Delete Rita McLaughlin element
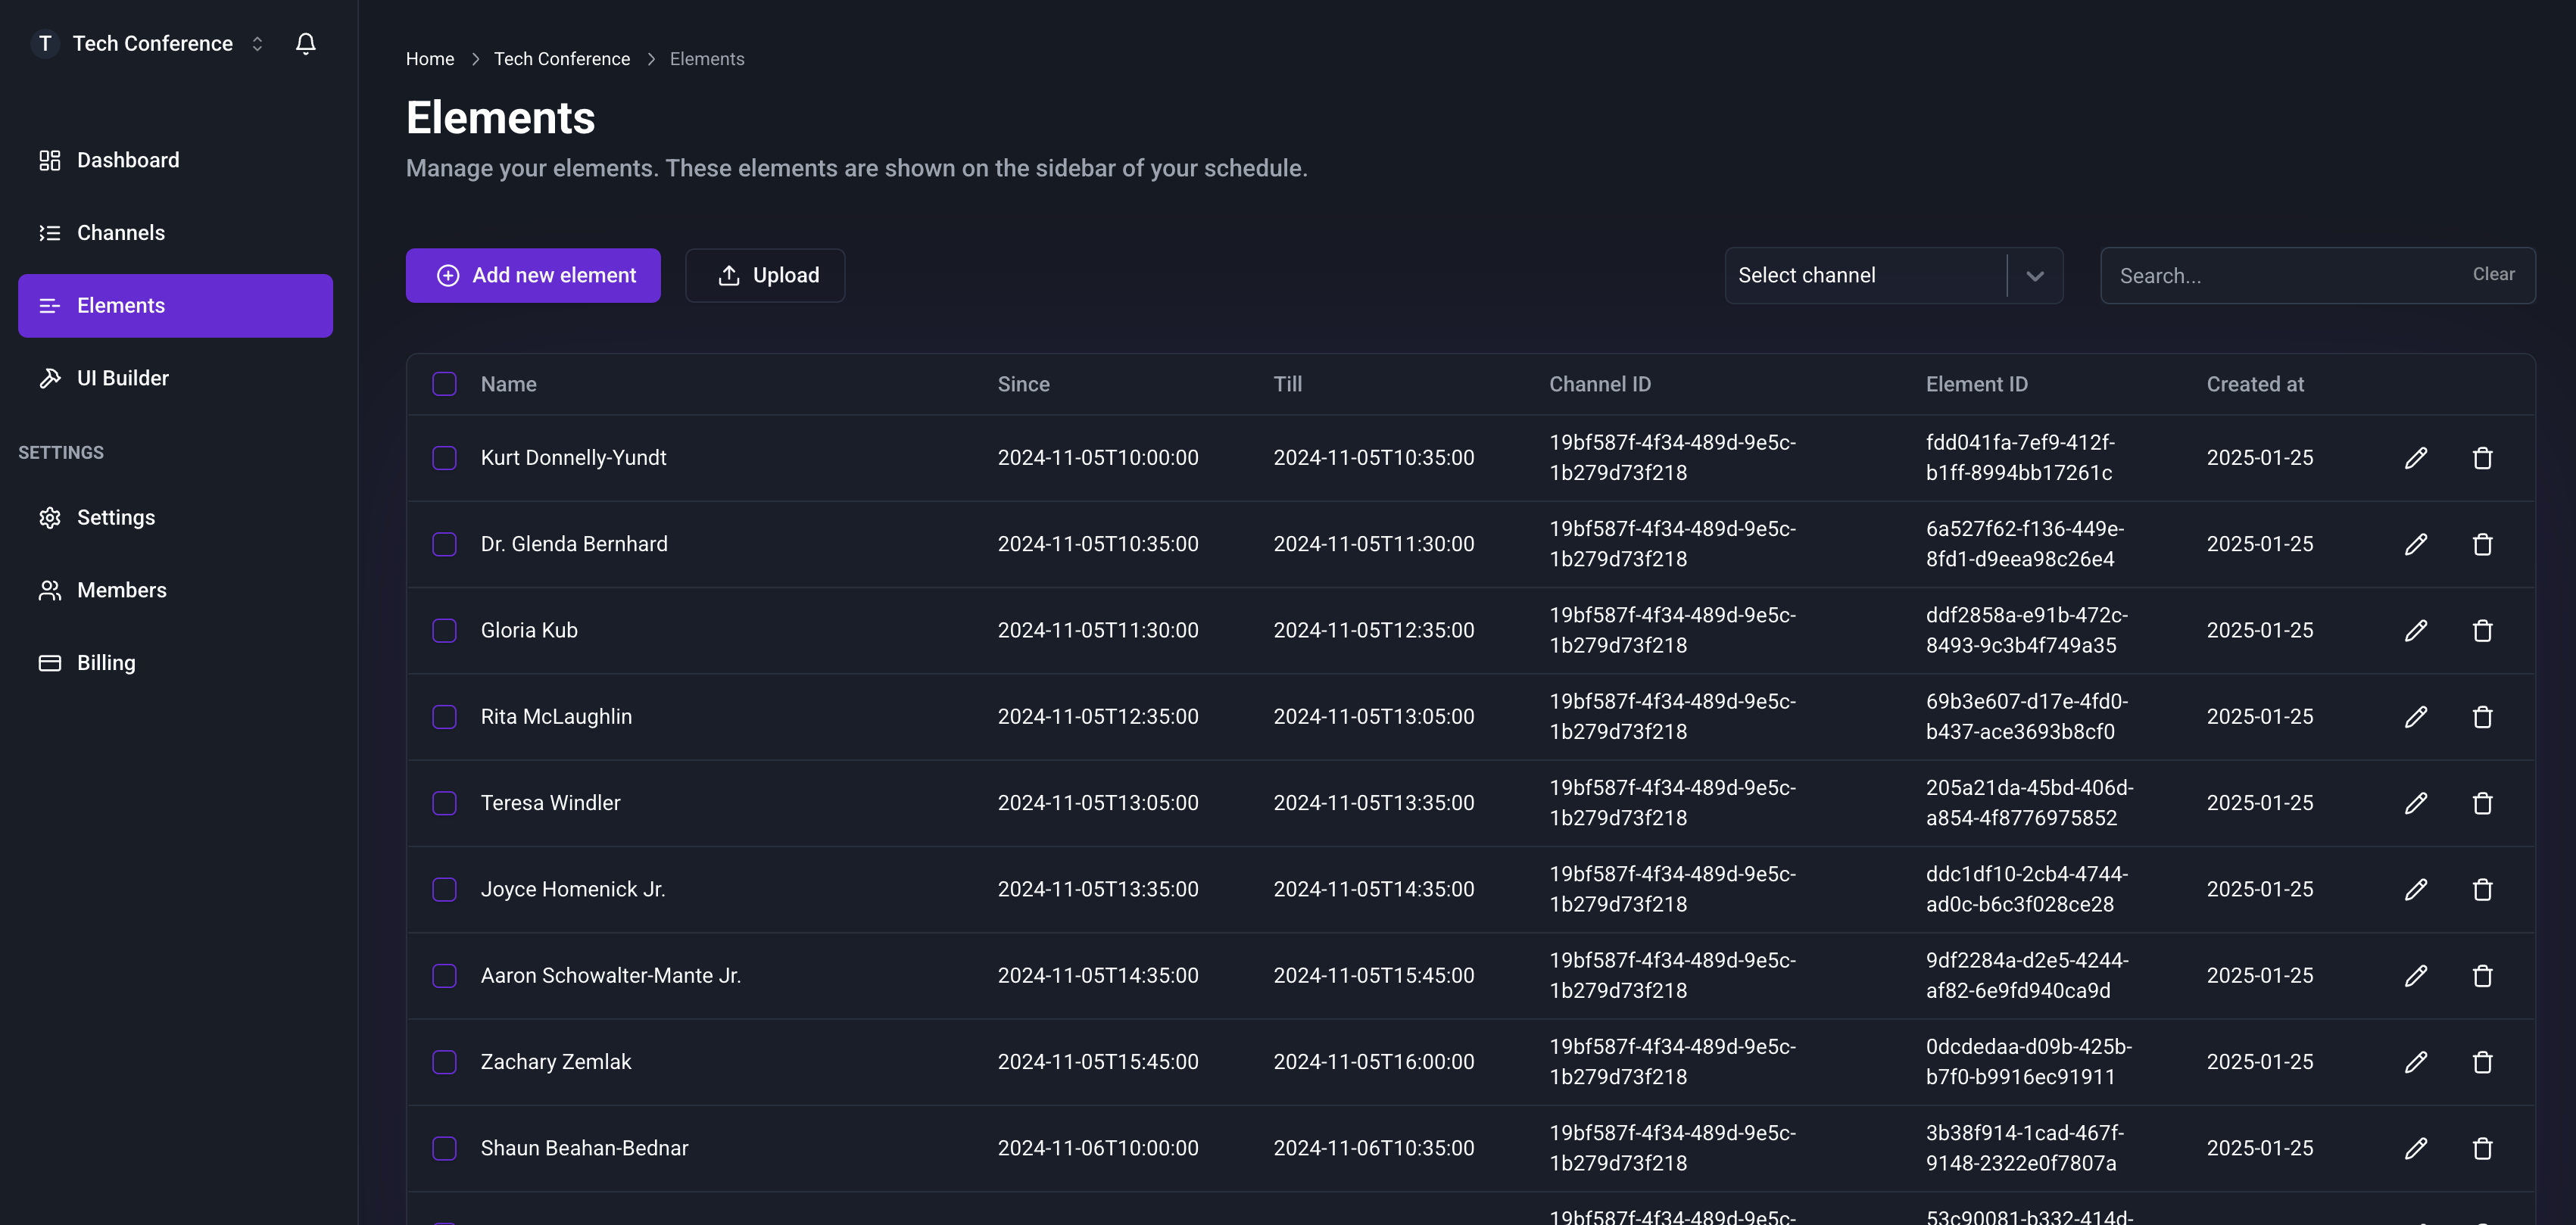This screenshot has height=1225, width=2576. pos(2482,717)
